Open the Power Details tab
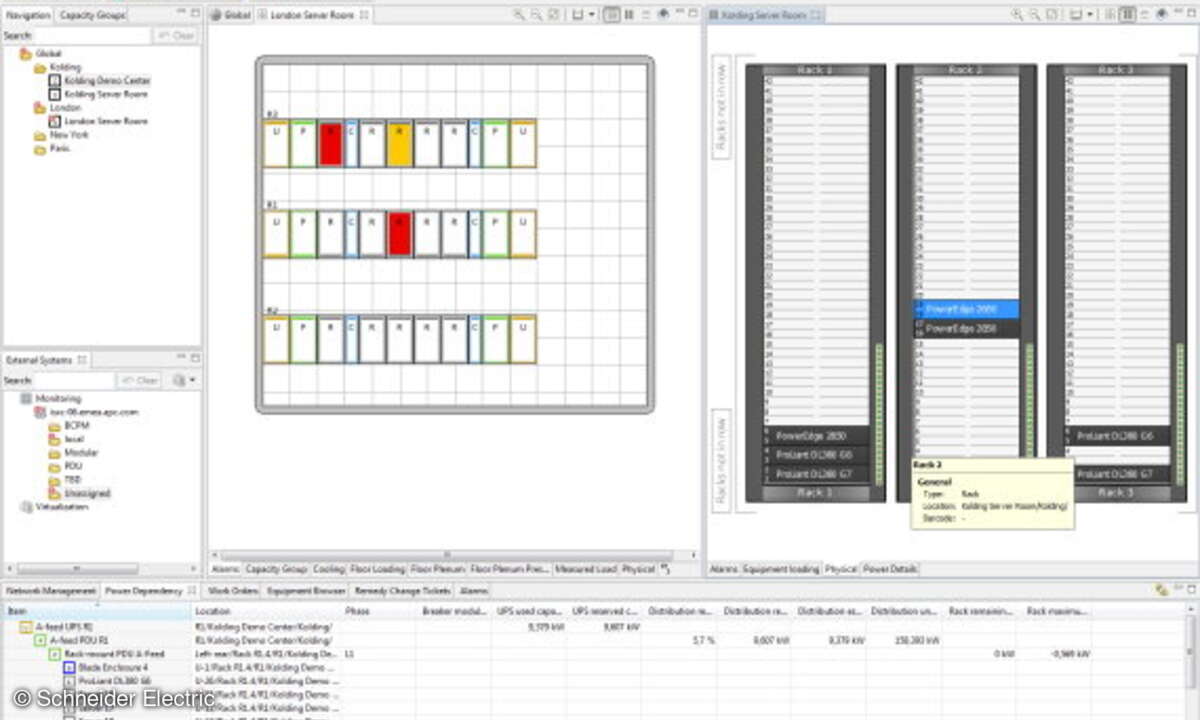This screenshot has width=1200, height=720. pos(890,569)
